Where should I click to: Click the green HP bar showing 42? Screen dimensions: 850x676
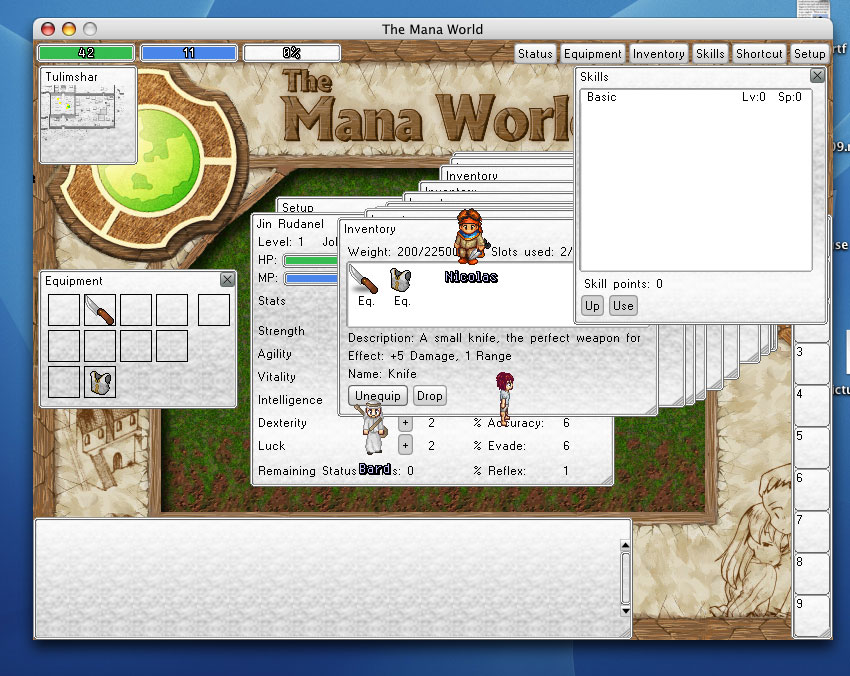point(86,53)
